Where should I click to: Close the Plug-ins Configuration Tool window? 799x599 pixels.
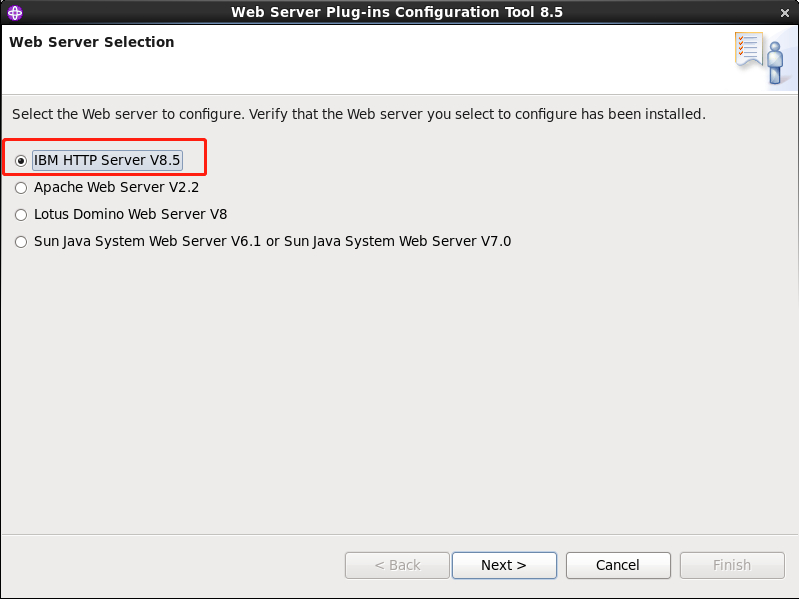point(785,13)
